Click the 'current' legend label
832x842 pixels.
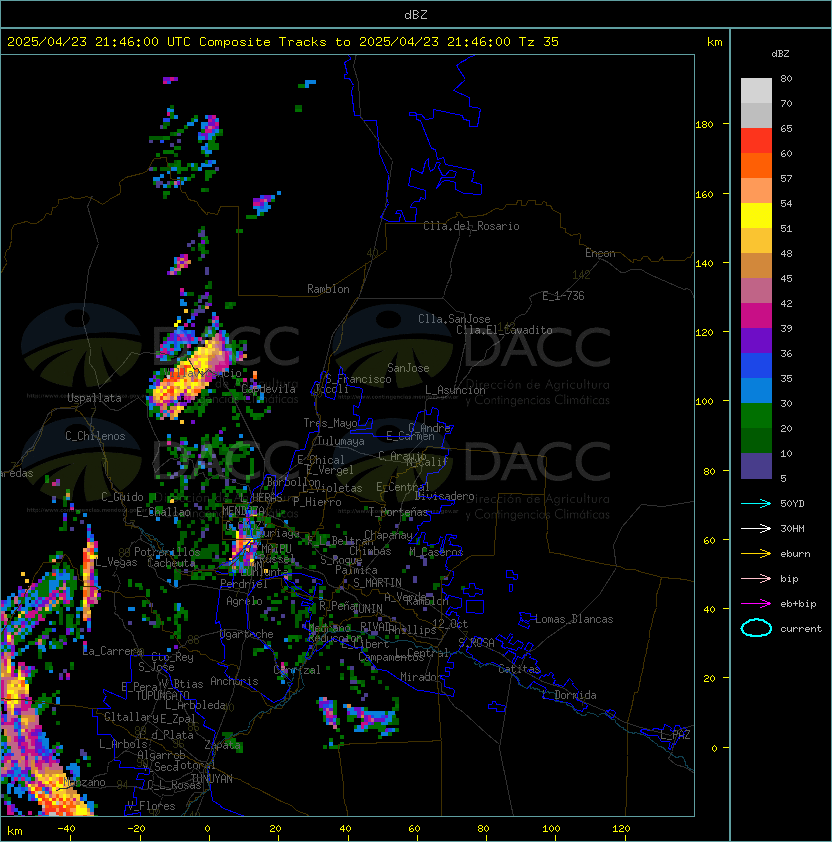[801, 628]
